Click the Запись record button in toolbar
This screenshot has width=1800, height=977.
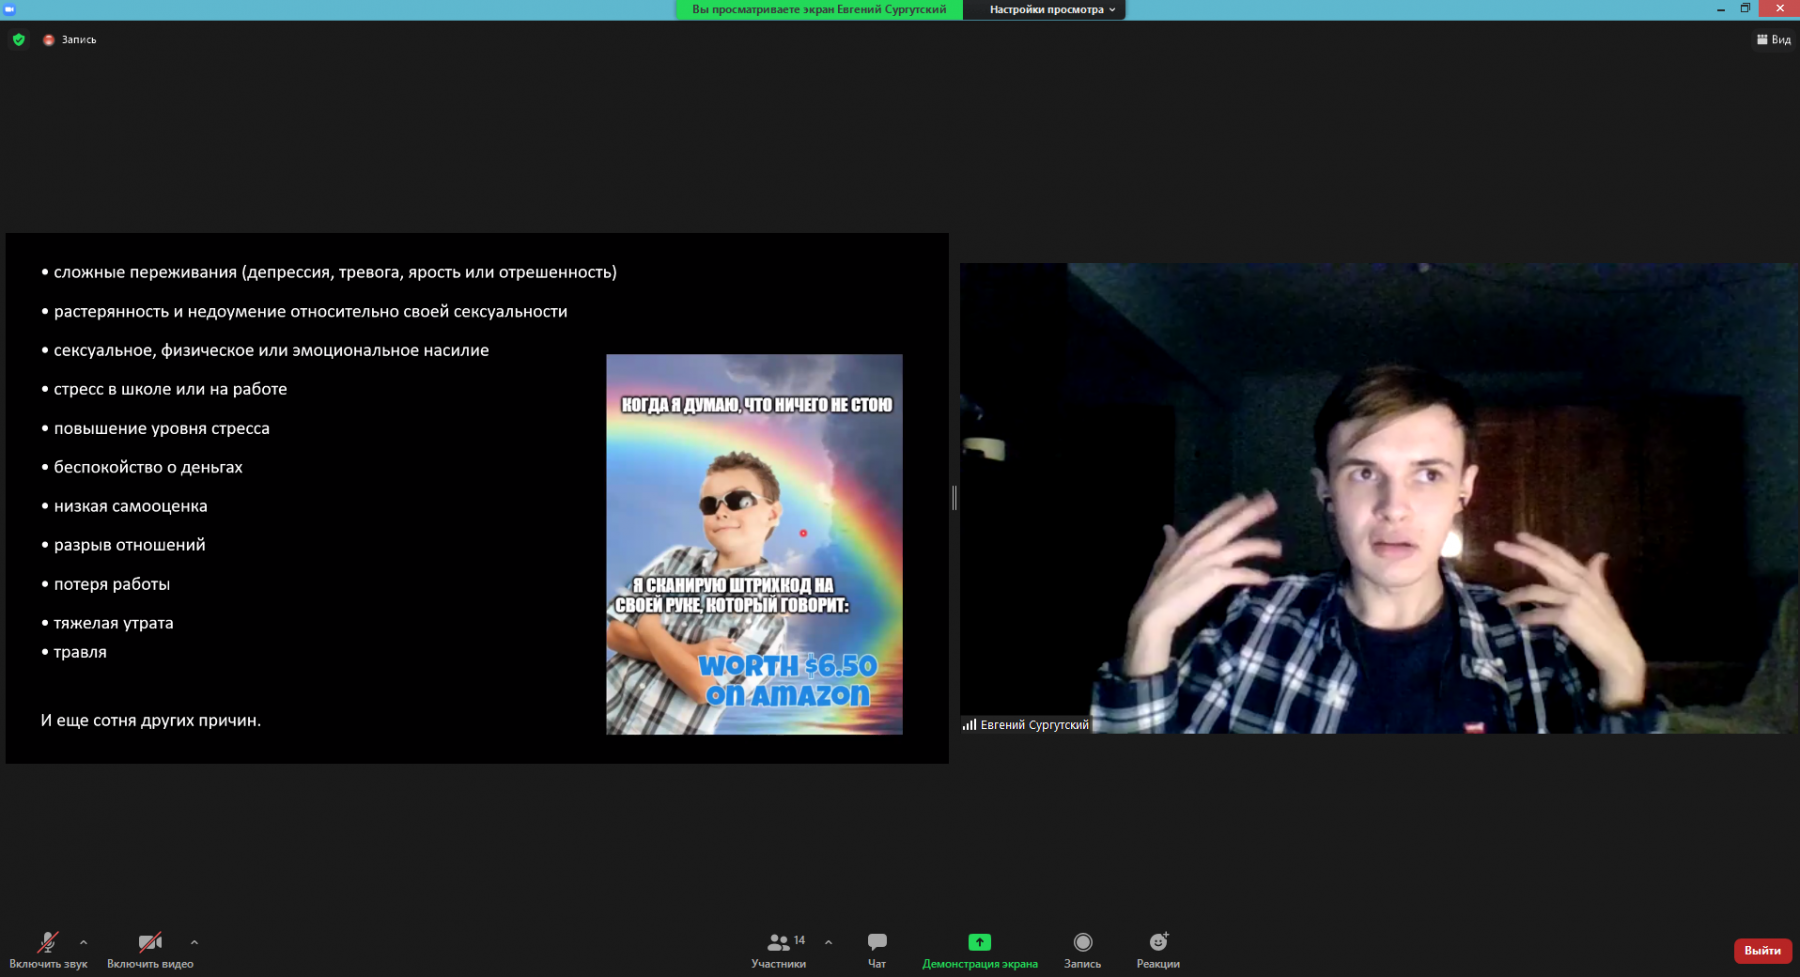coord(1082,950)
